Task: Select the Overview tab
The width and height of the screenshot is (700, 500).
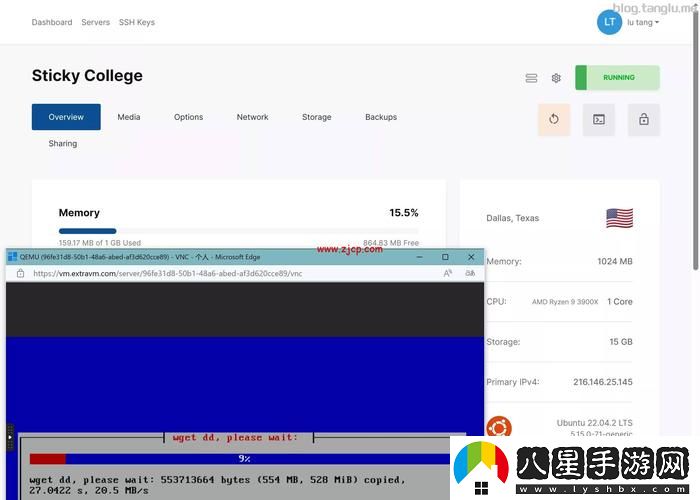Action: click(x=66, y=117)
